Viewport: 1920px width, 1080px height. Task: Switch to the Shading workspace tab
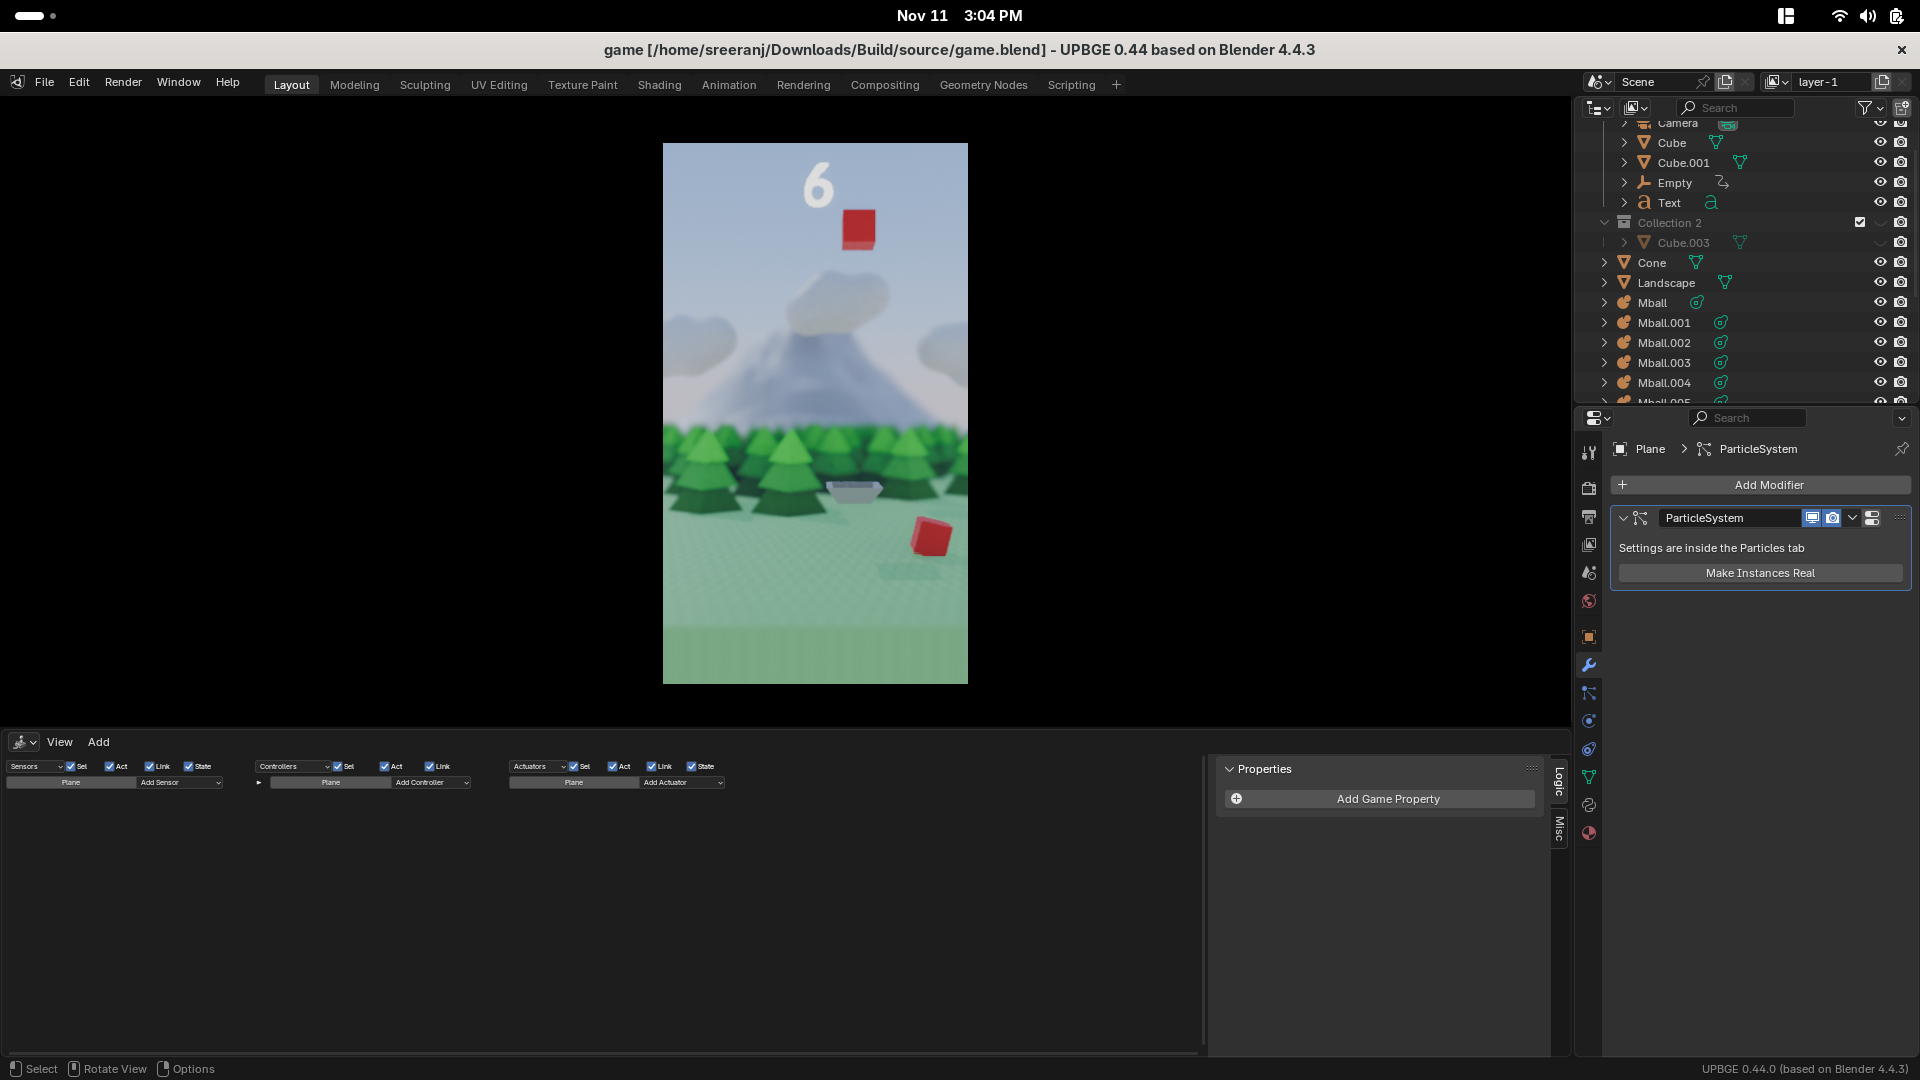click(659, 85)
